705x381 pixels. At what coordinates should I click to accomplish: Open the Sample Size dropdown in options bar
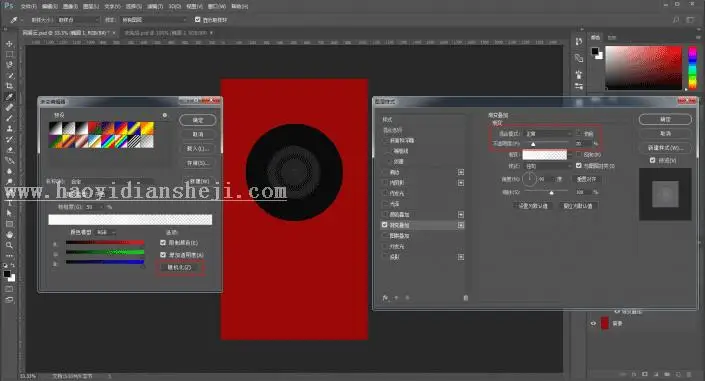[x=78, y=20]
